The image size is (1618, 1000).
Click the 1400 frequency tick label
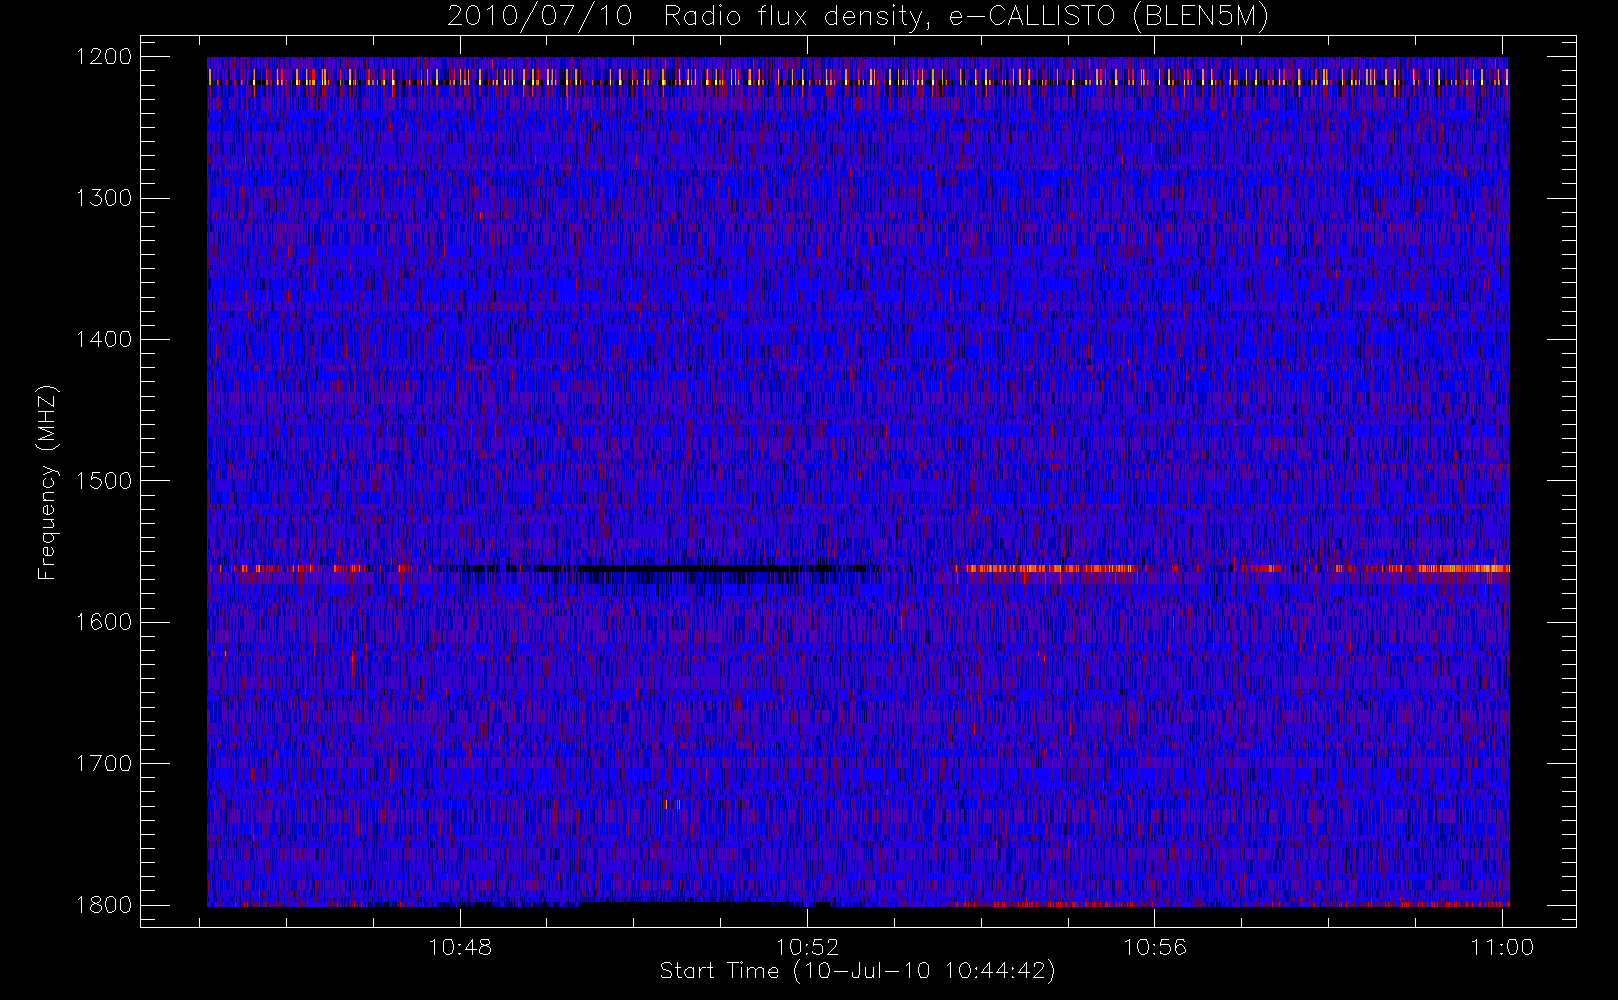pos(104,339)
